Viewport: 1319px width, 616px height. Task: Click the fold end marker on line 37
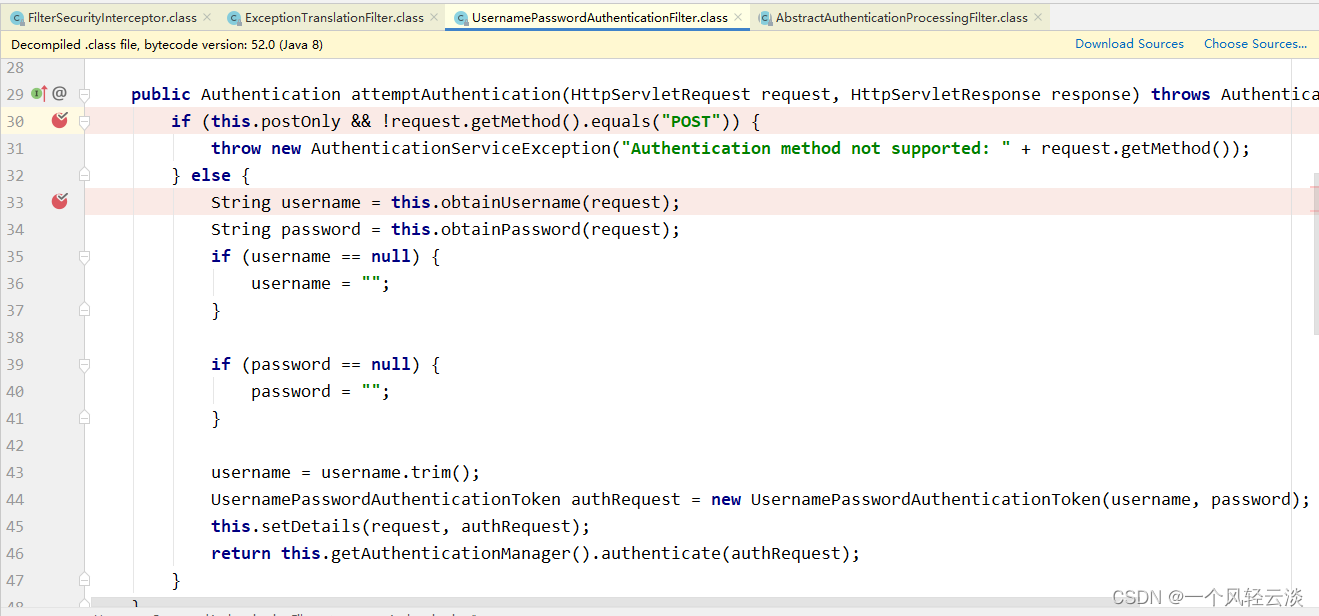pos(85,310)
